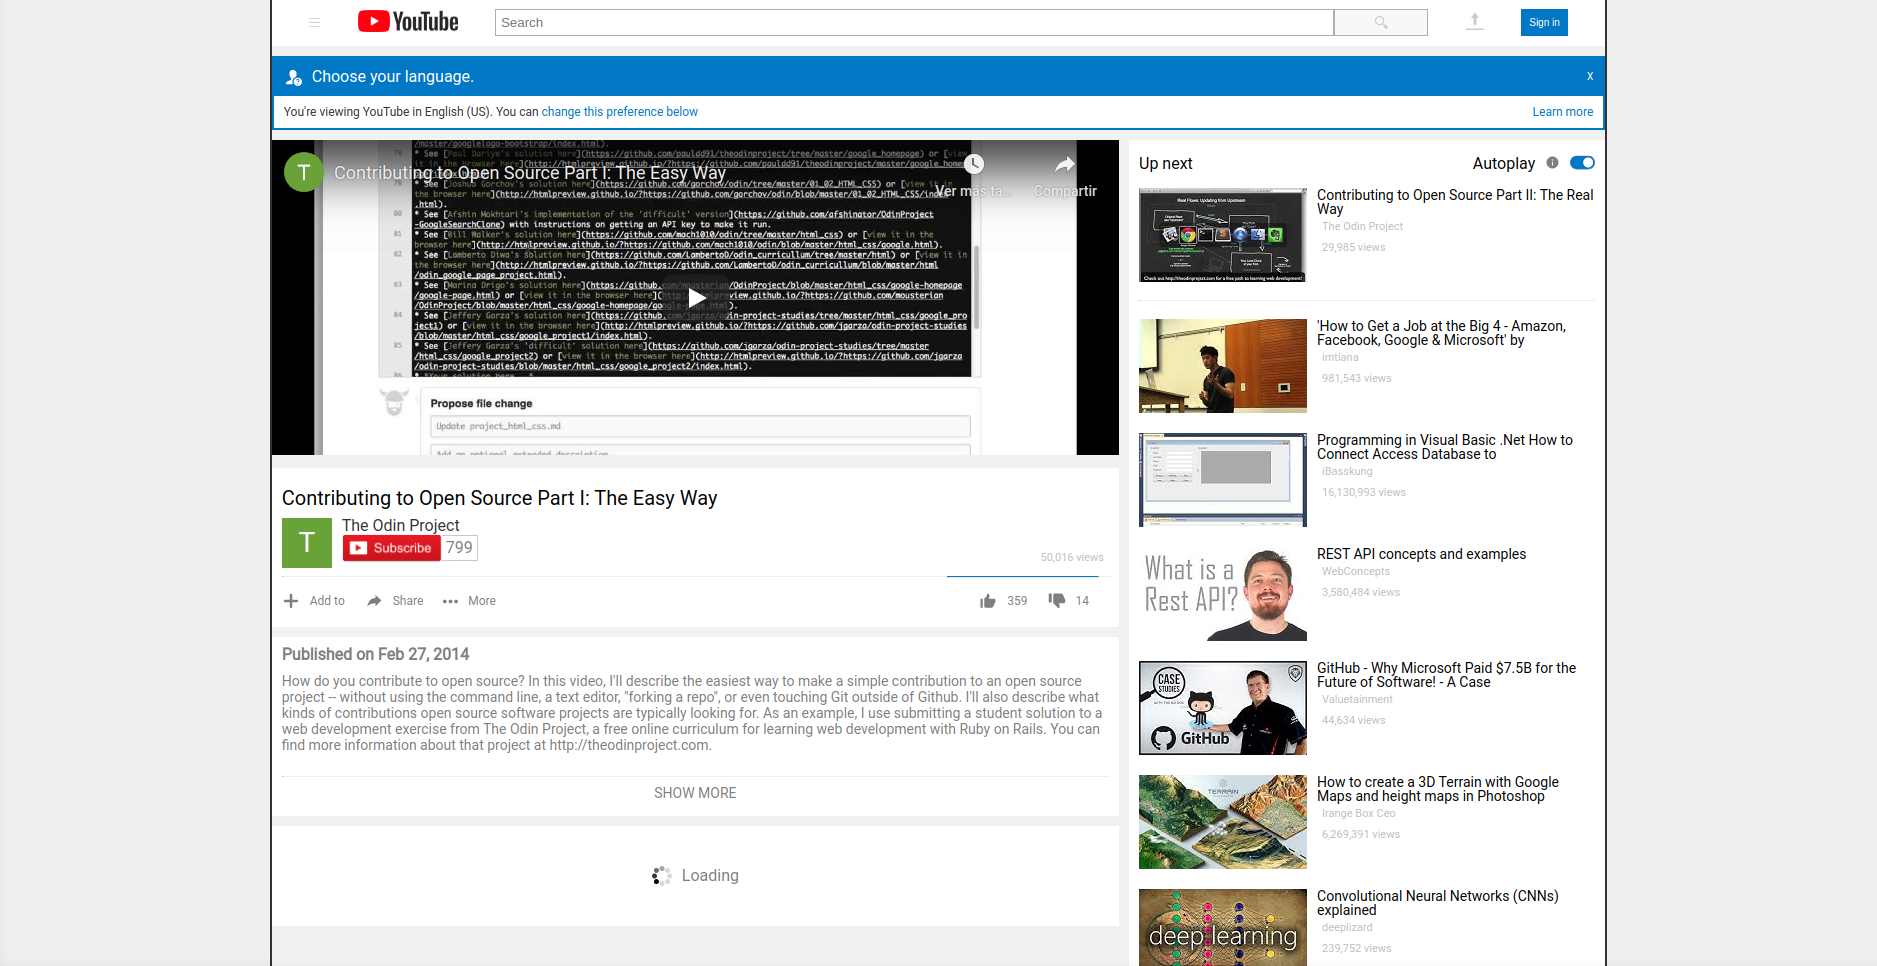Open 'REST API concepts and examples' title
Viewport: 1877px width, 966px height.
[x=1421, y=554]
